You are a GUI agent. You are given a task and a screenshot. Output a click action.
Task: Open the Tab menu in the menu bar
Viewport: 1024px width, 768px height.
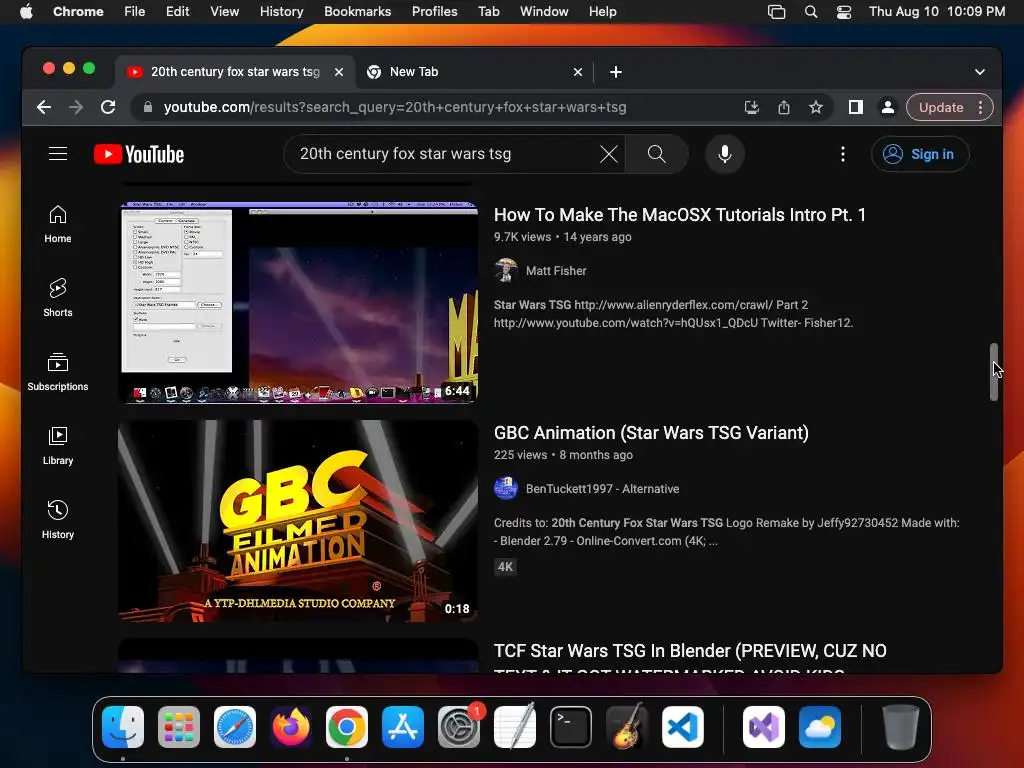point(488,11)
